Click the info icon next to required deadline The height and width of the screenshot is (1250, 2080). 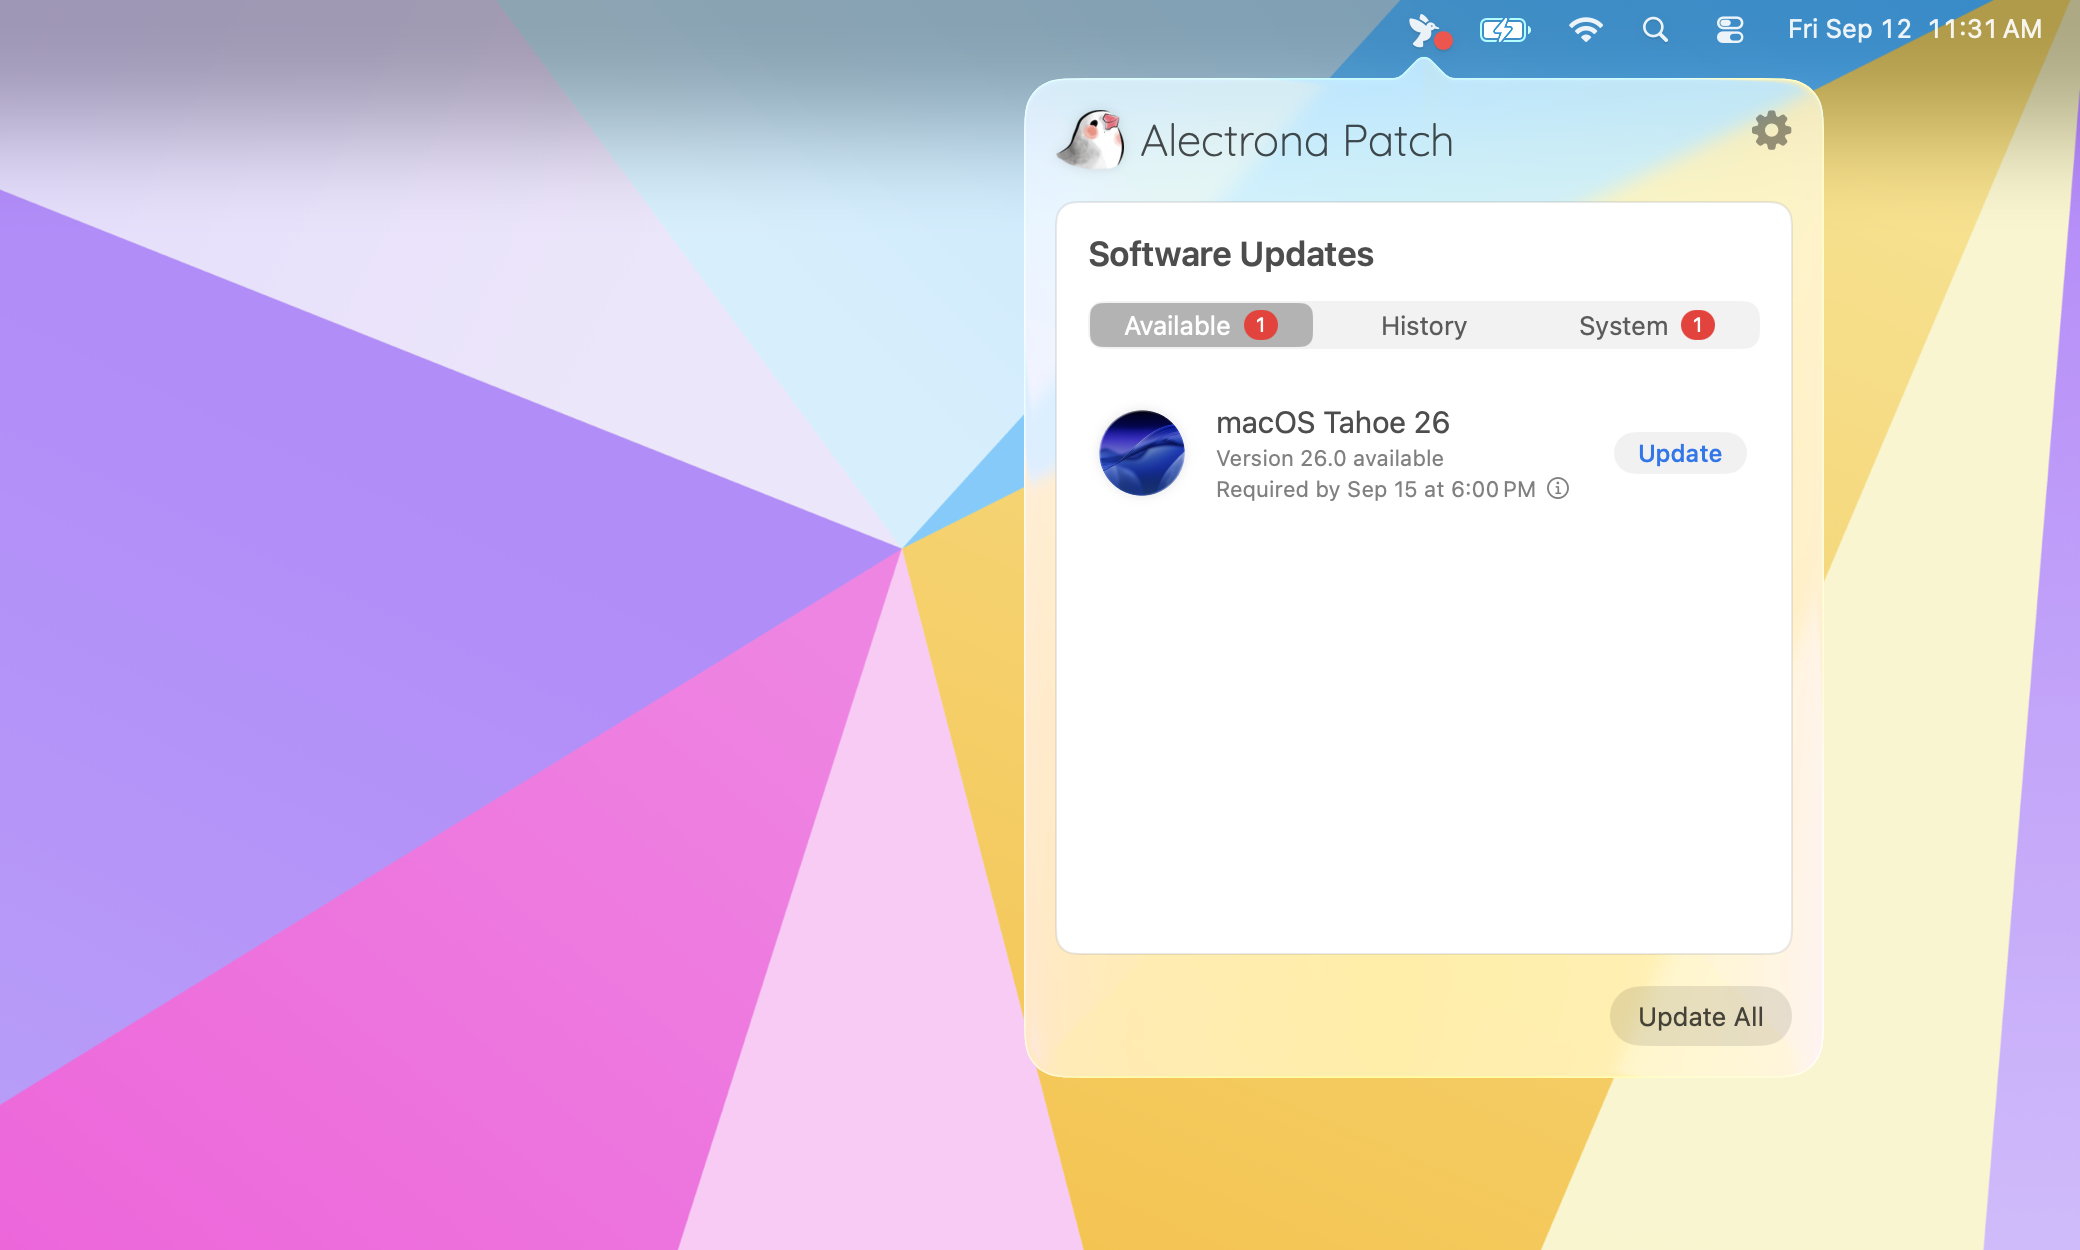(1558, 488)
